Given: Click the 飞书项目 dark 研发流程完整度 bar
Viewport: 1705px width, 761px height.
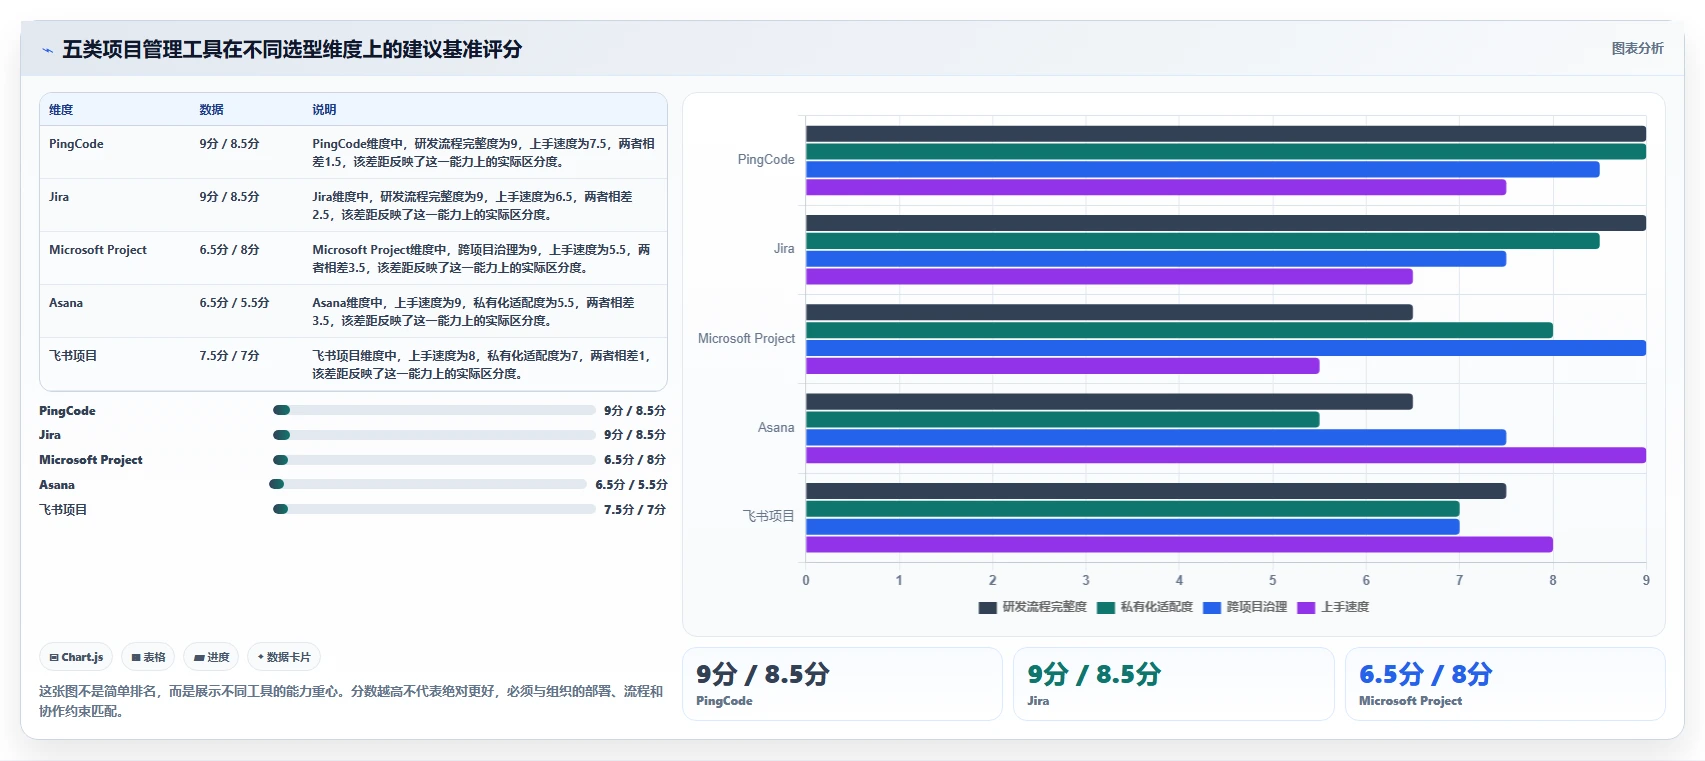Looking at the screenshot, I should 1156,491.
